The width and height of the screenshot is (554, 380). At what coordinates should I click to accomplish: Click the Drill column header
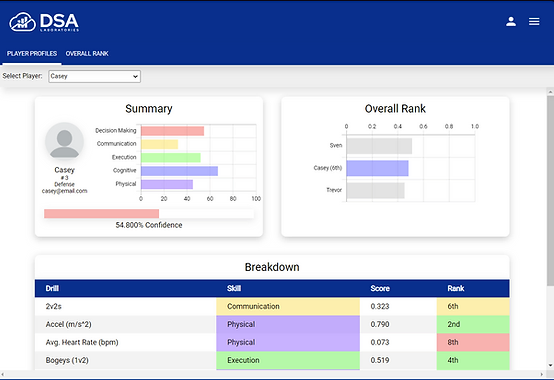[52, 289]
